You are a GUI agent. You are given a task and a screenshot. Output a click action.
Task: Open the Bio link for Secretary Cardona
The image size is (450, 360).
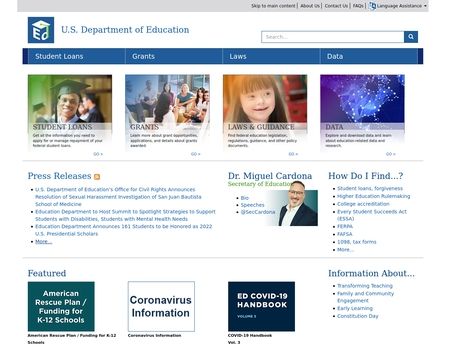(245, 198)
